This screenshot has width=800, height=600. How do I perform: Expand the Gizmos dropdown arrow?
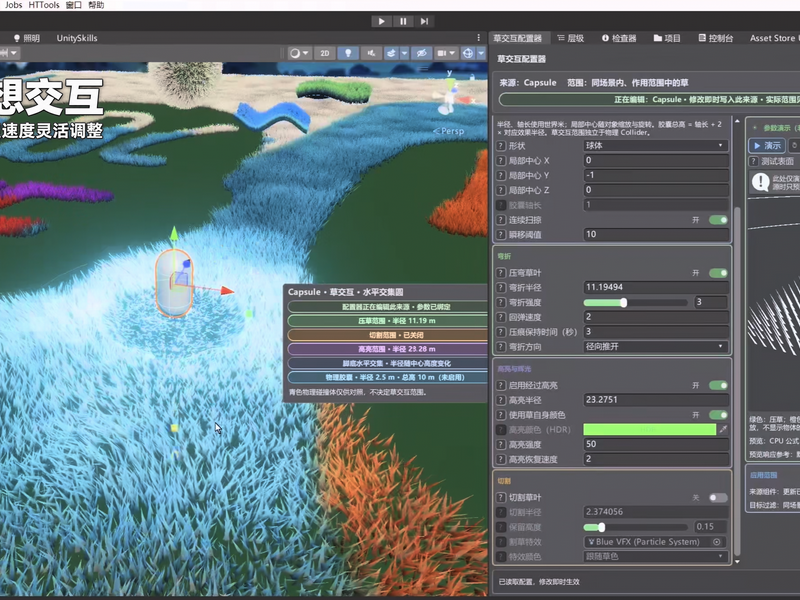pyautogui.click(x=481, y=53)
